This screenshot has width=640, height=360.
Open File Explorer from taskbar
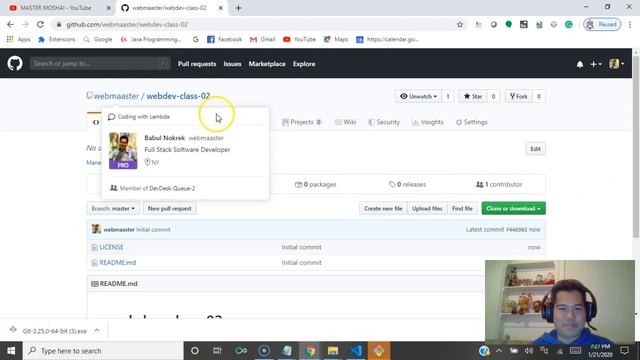[333, 351]
